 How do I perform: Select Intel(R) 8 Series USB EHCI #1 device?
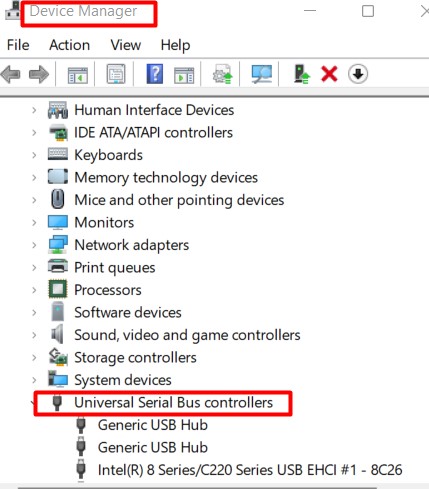[250, 470]
